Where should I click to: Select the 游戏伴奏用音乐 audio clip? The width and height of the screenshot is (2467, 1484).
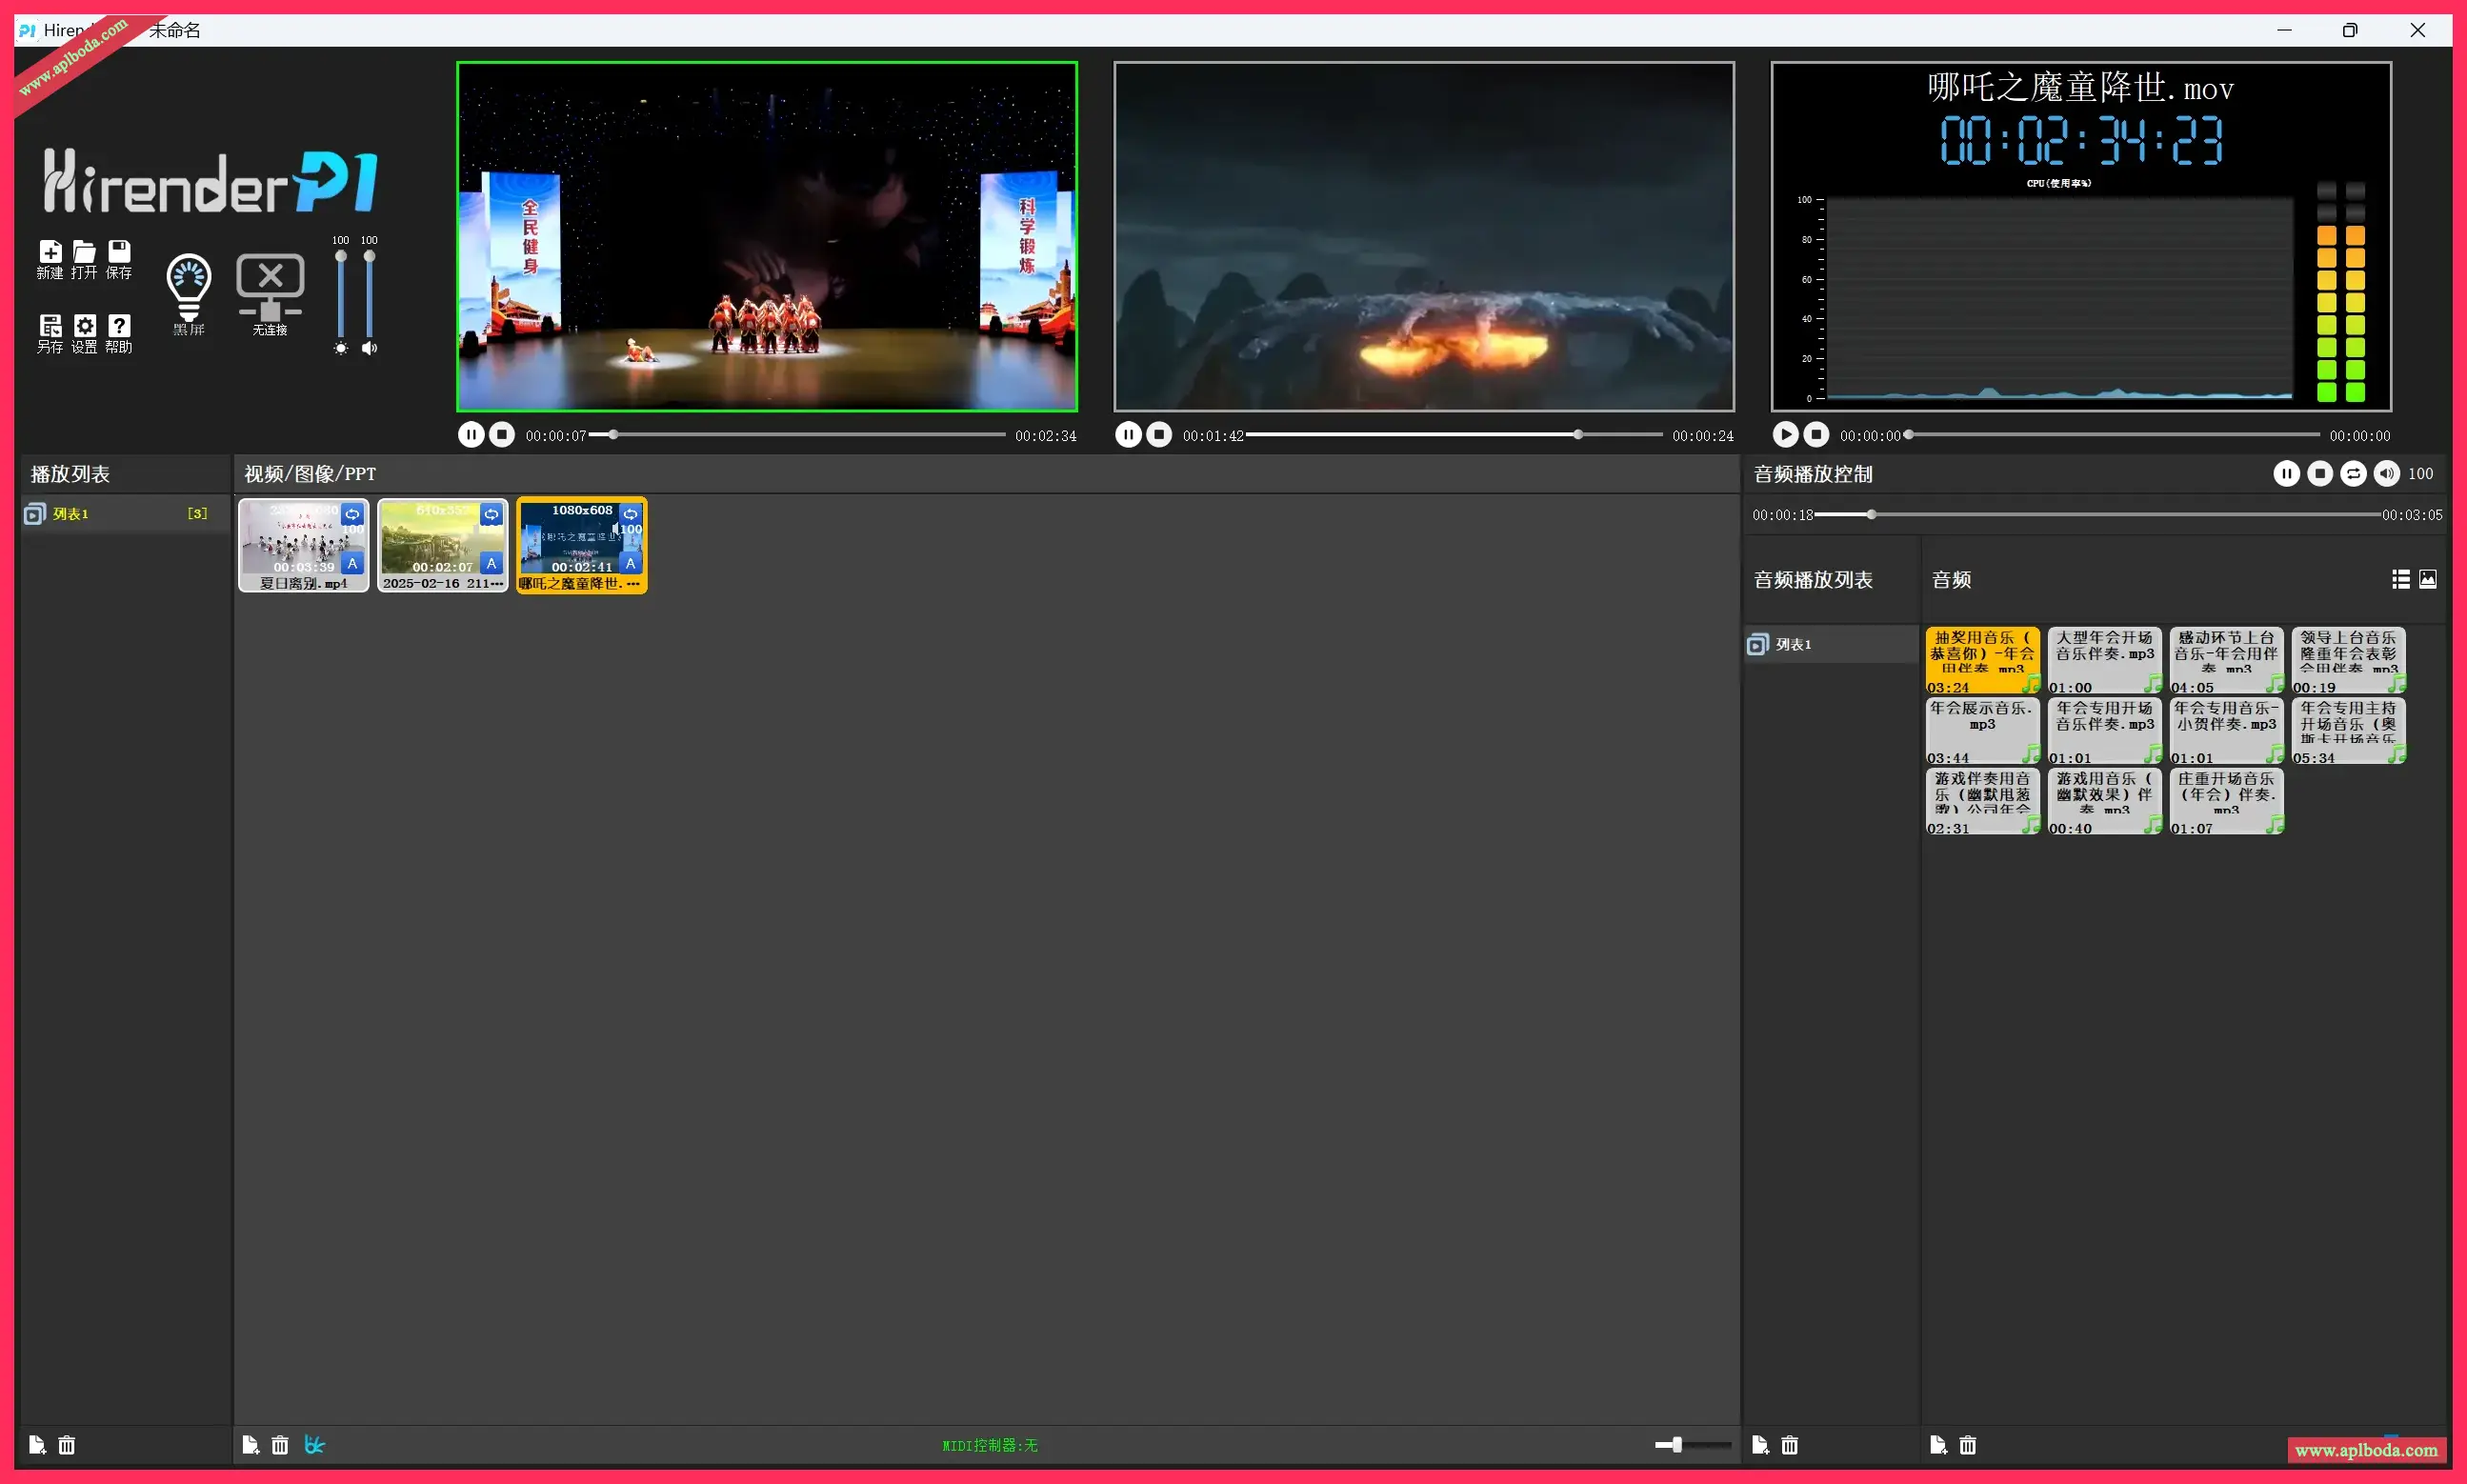tap(1983, 802)
